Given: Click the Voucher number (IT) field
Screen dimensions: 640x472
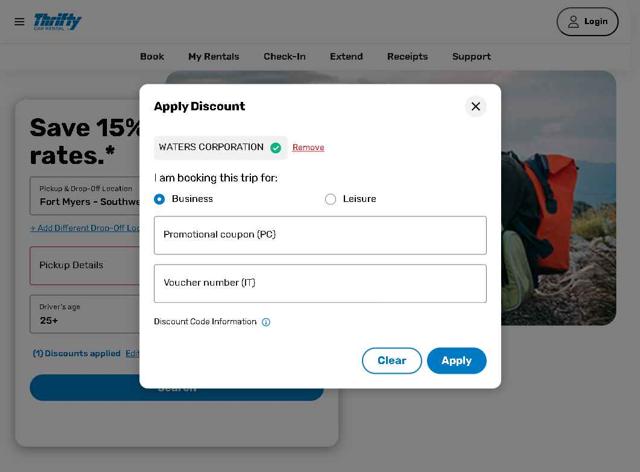Looking at the screenshot, I should 320,283.
